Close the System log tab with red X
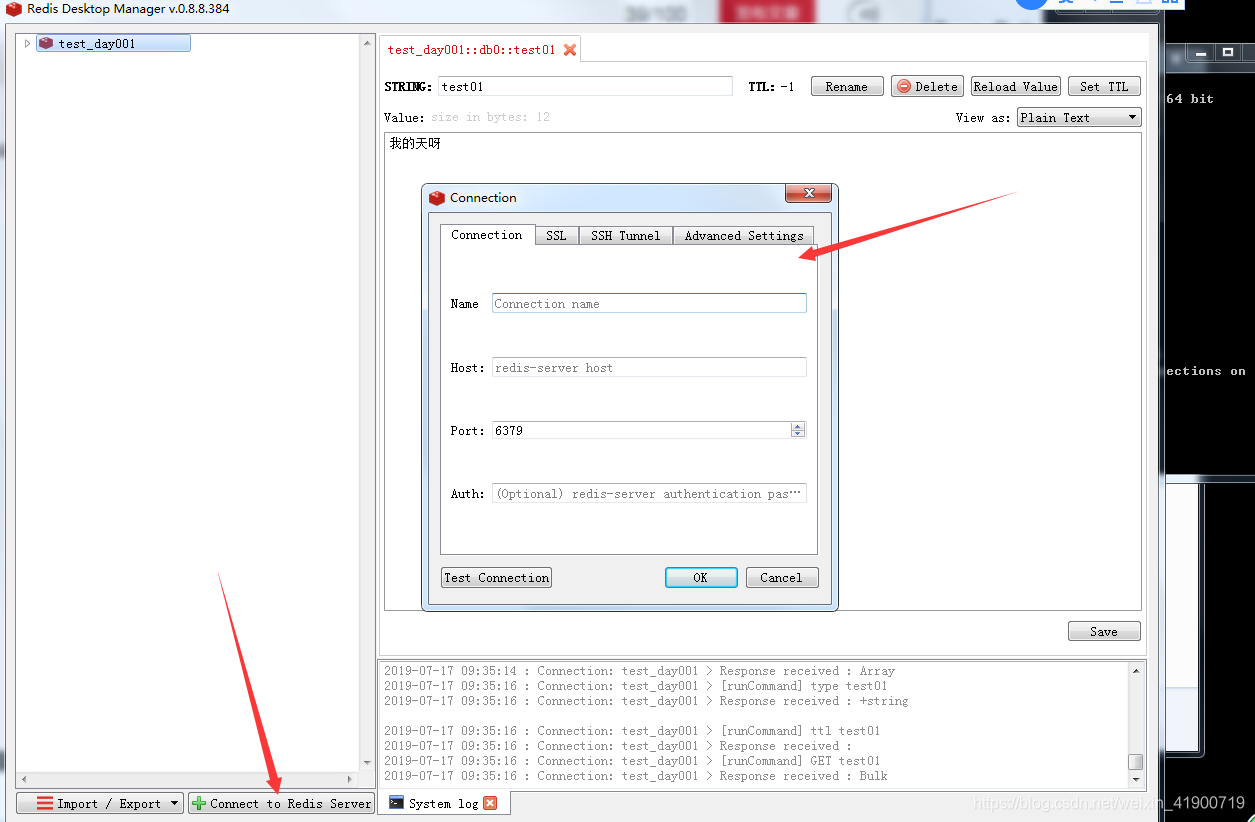1255x822 pixels. click(x=490, y=803)
